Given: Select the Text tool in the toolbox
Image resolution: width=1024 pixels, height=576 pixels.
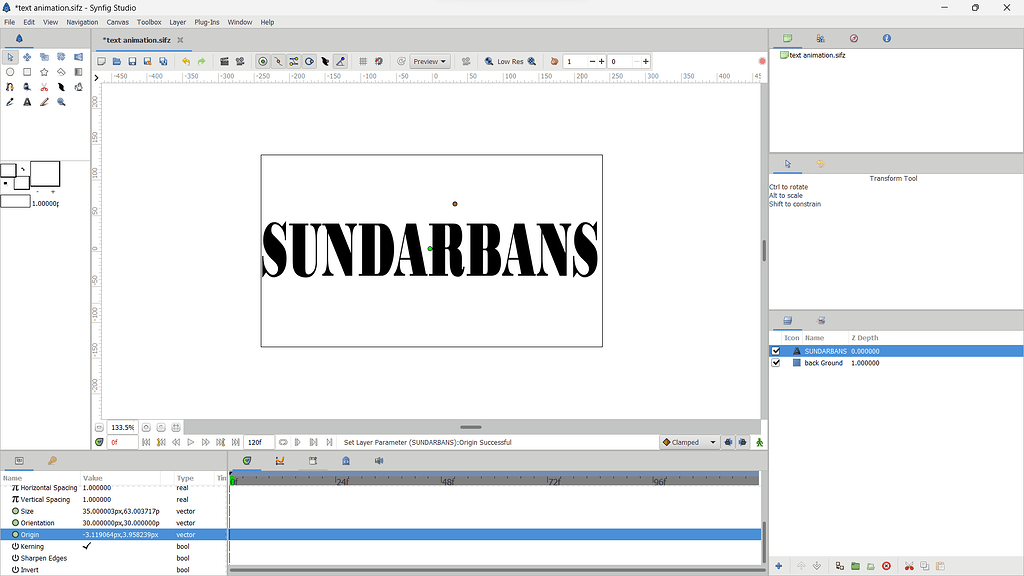Looking at the screenshot, I should coord(27,102).
